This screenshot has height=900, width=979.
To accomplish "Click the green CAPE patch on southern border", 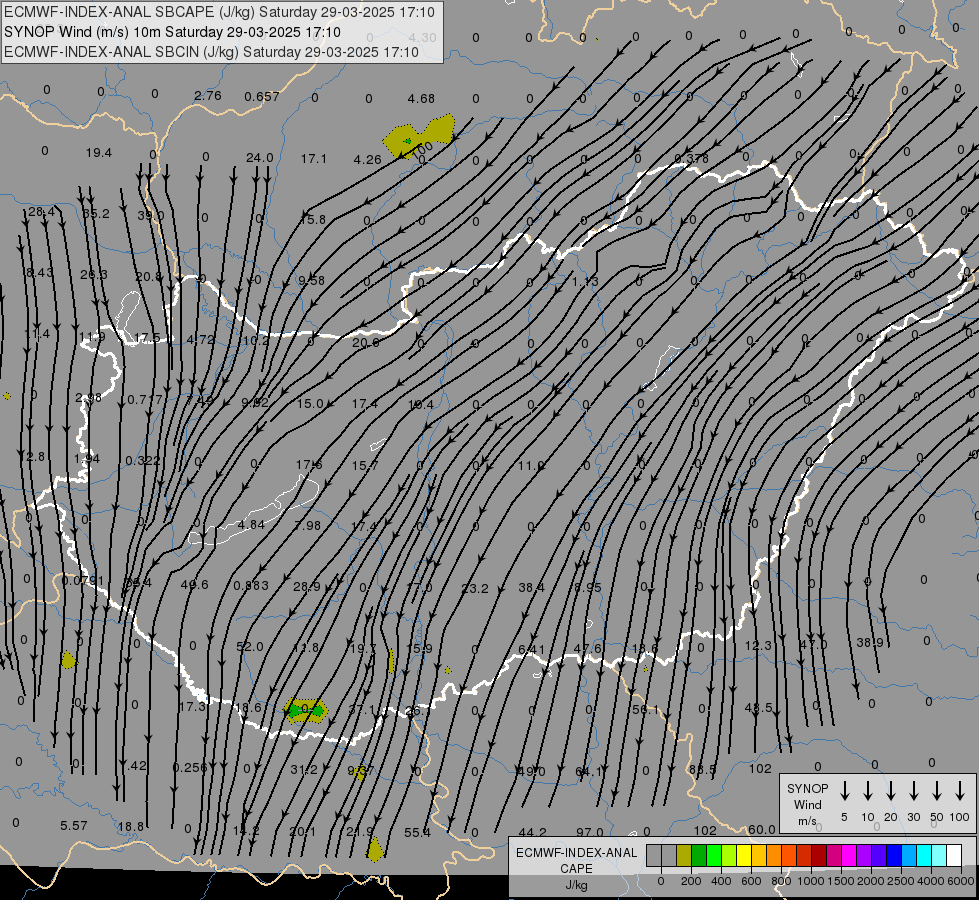I will tap(306, 711).
